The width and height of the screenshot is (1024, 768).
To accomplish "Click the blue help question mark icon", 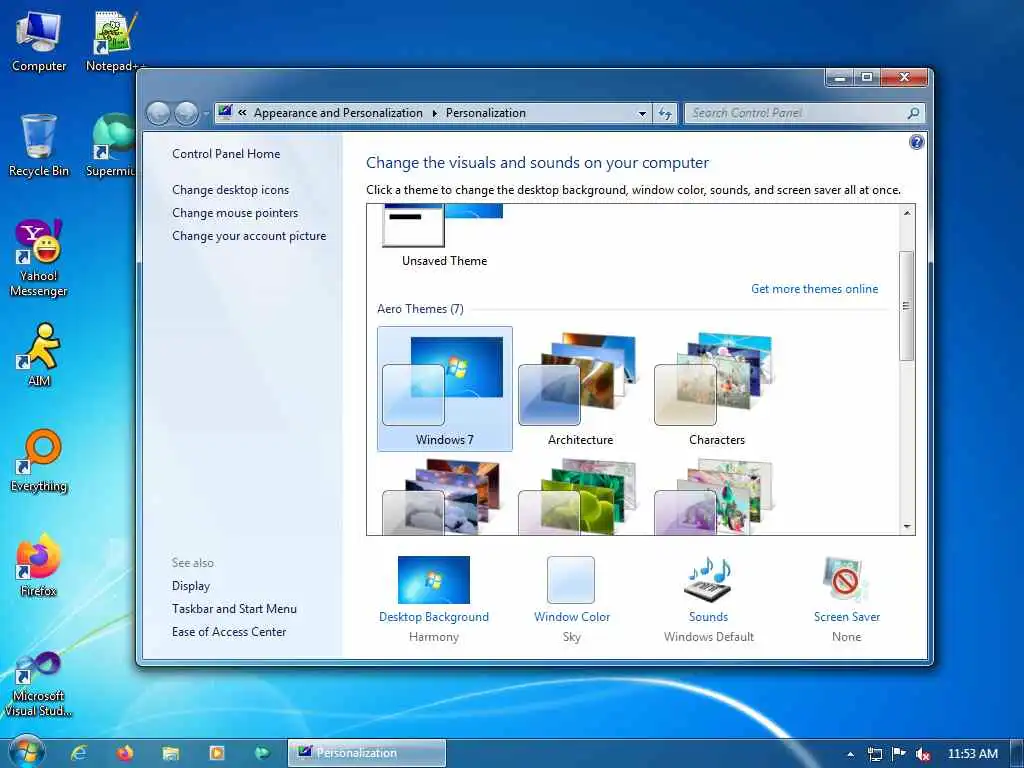I will coord(916,142).
